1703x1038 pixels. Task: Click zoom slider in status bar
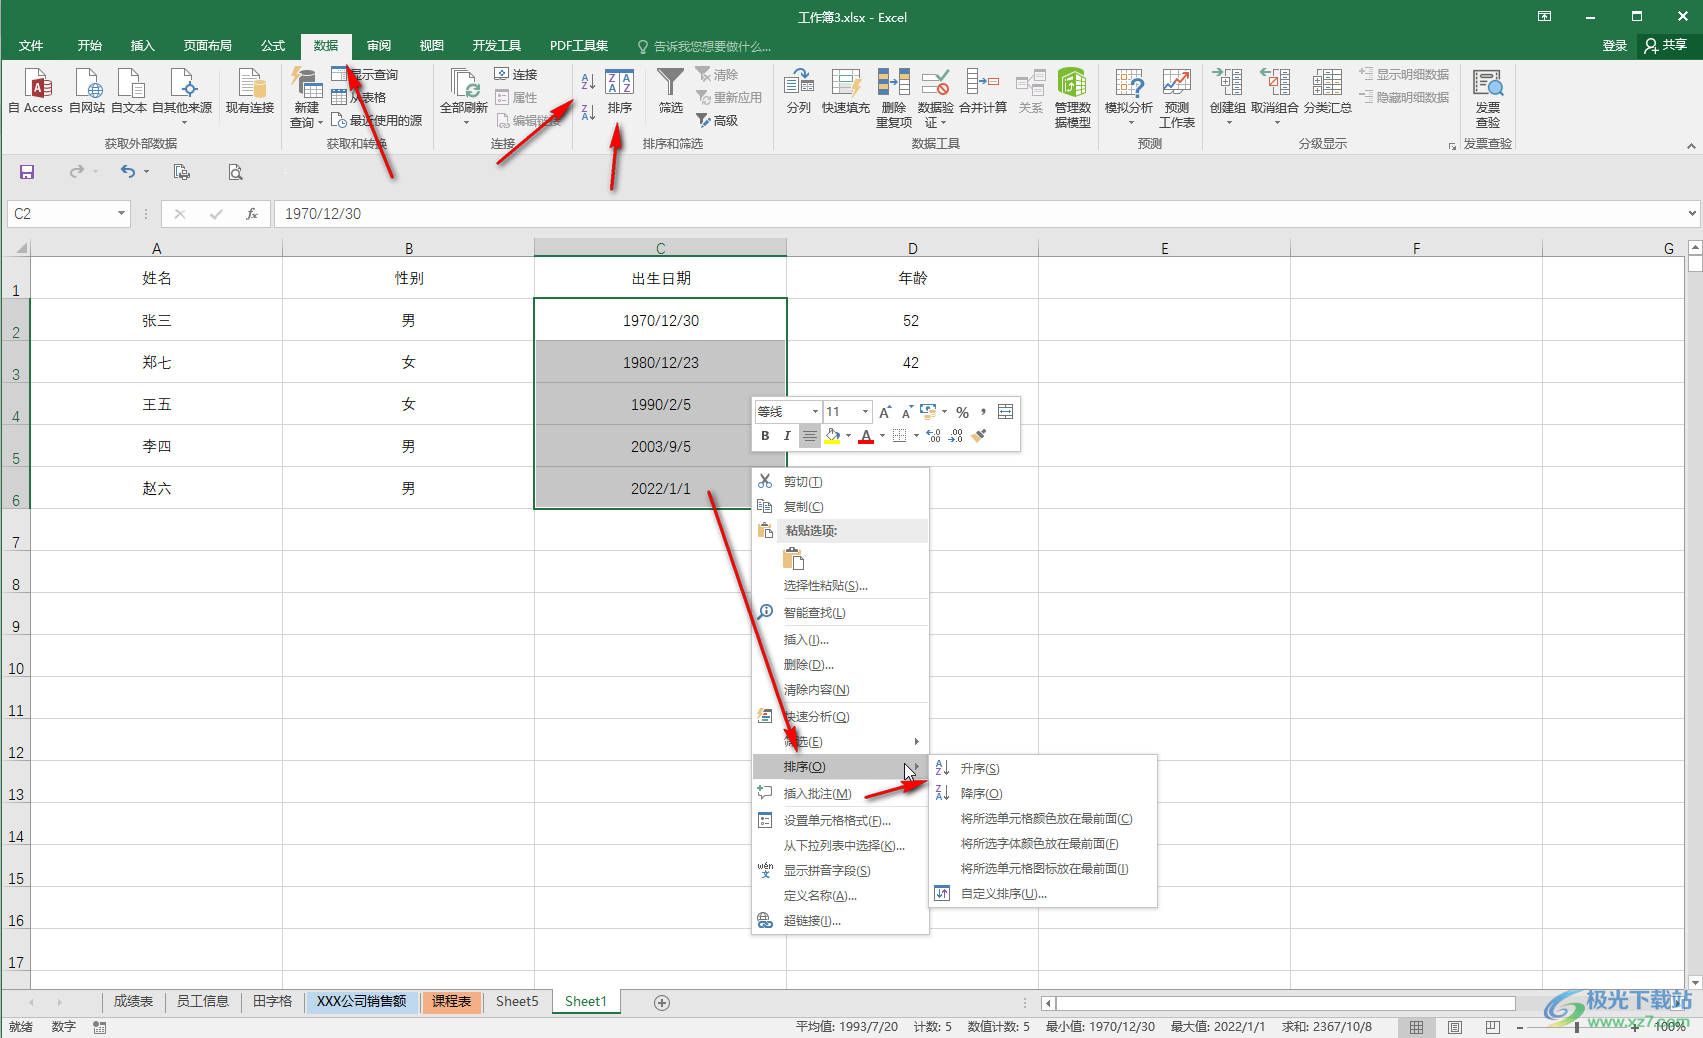[x=1578, y=1027]
